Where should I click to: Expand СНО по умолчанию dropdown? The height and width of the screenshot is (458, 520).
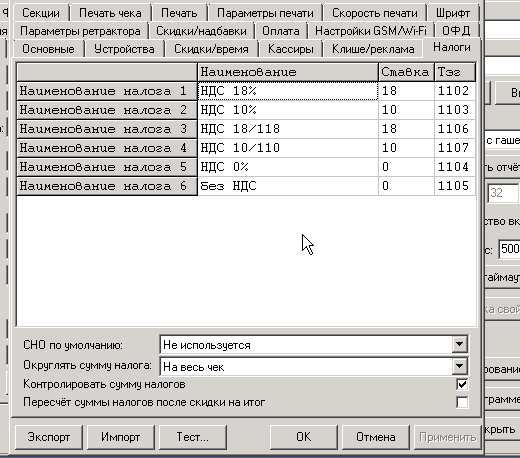tap(459, 344)
